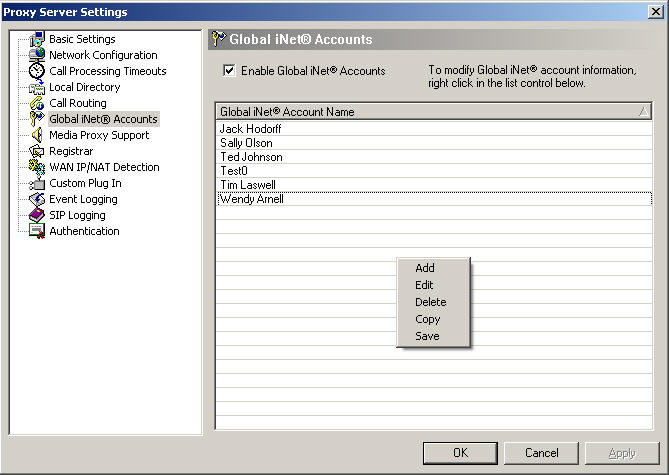Screen dimensions: 669x475
Task: Choose Add from the context menu
Action: coord(433,268)
